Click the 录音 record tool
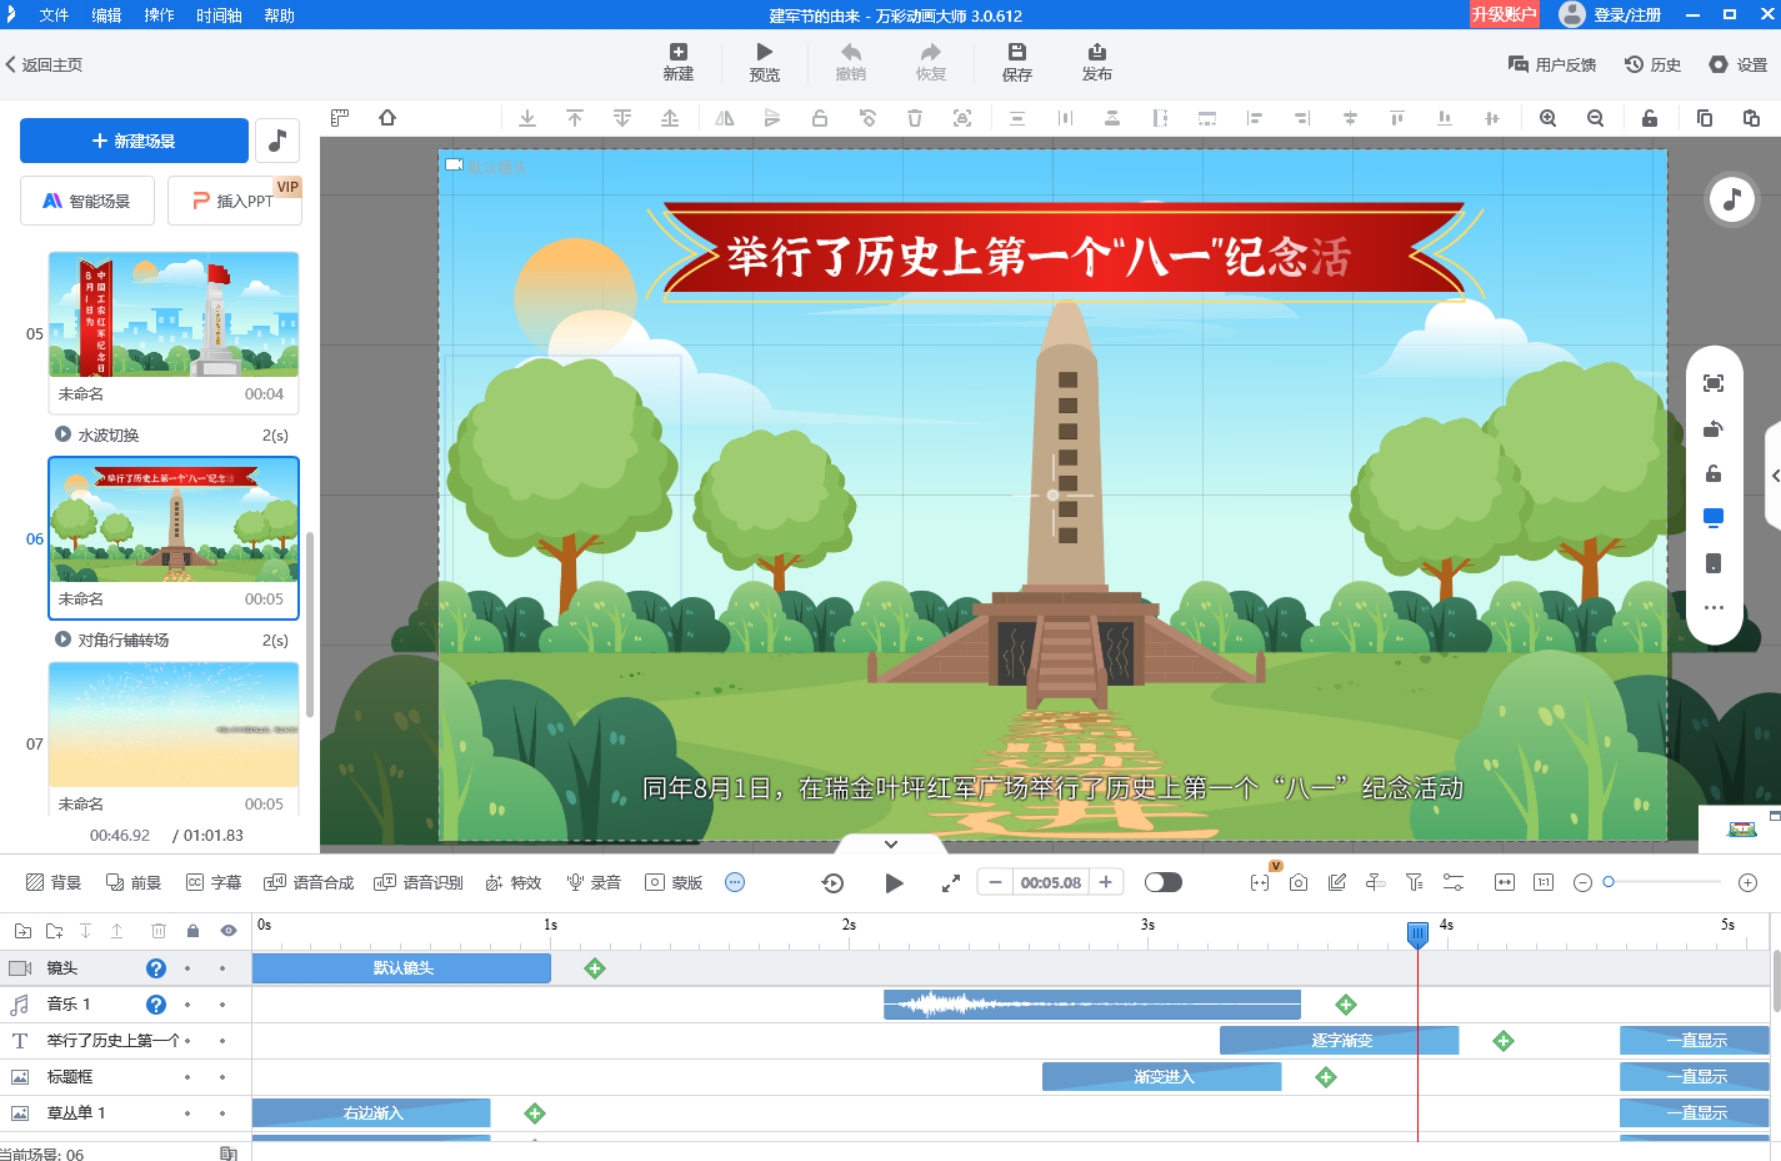1781x1161 pixels. click(594, 882)
